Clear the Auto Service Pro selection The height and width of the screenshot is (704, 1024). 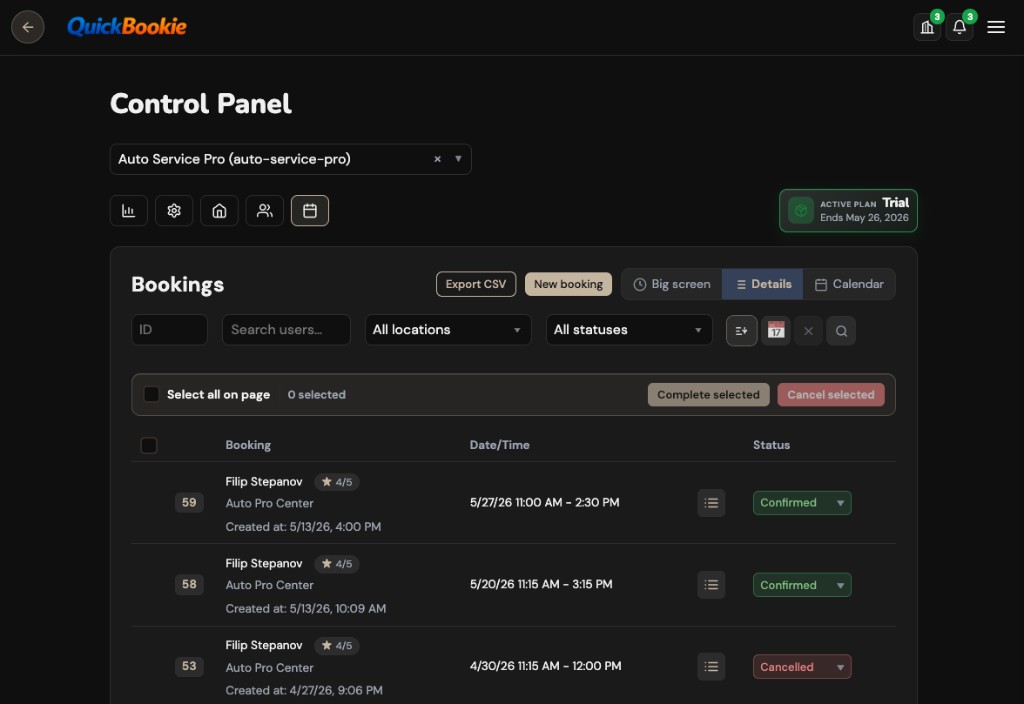tap(438, 159)
